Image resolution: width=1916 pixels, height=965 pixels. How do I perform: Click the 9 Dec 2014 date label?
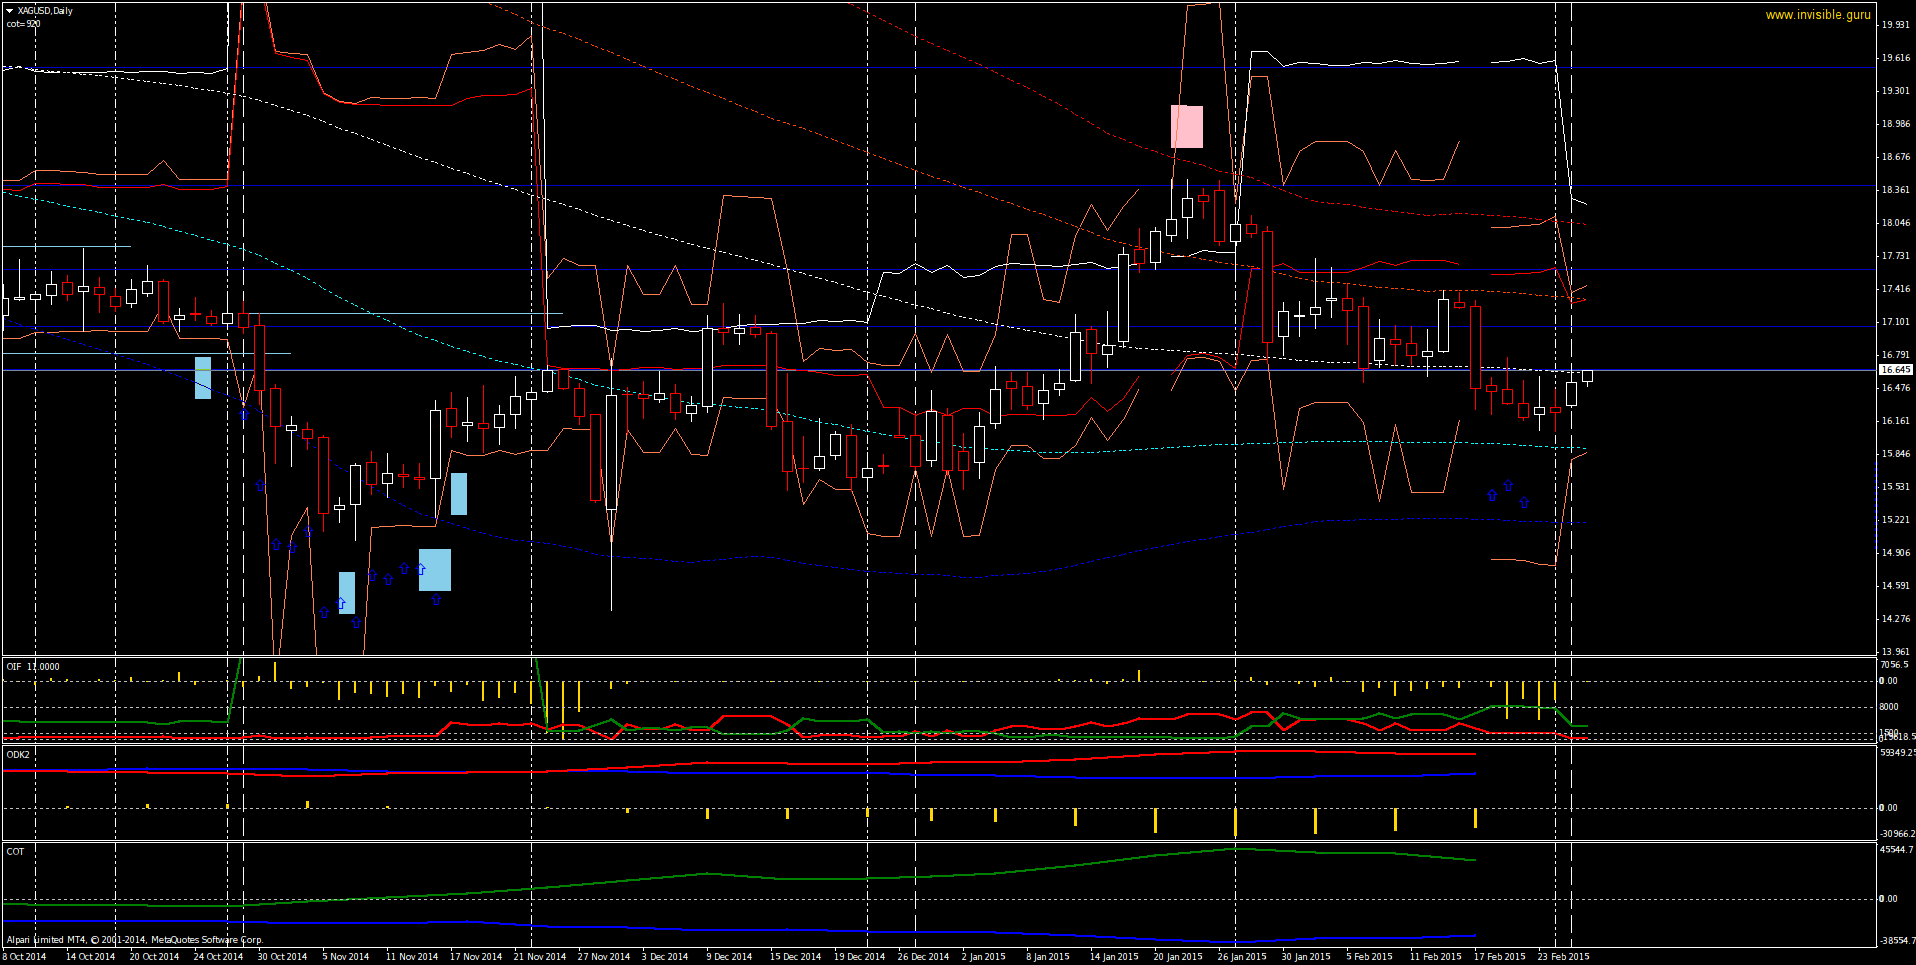729,957
